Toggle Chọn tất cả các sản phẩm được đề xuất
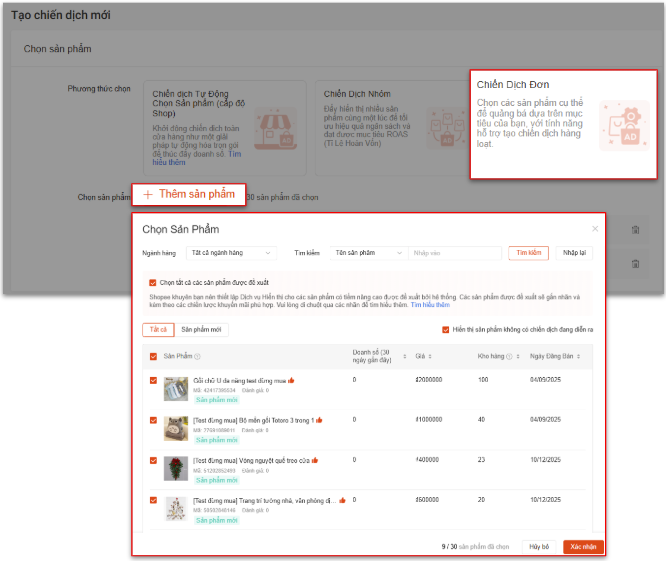666x561 pixels. (x=152, y=282)
